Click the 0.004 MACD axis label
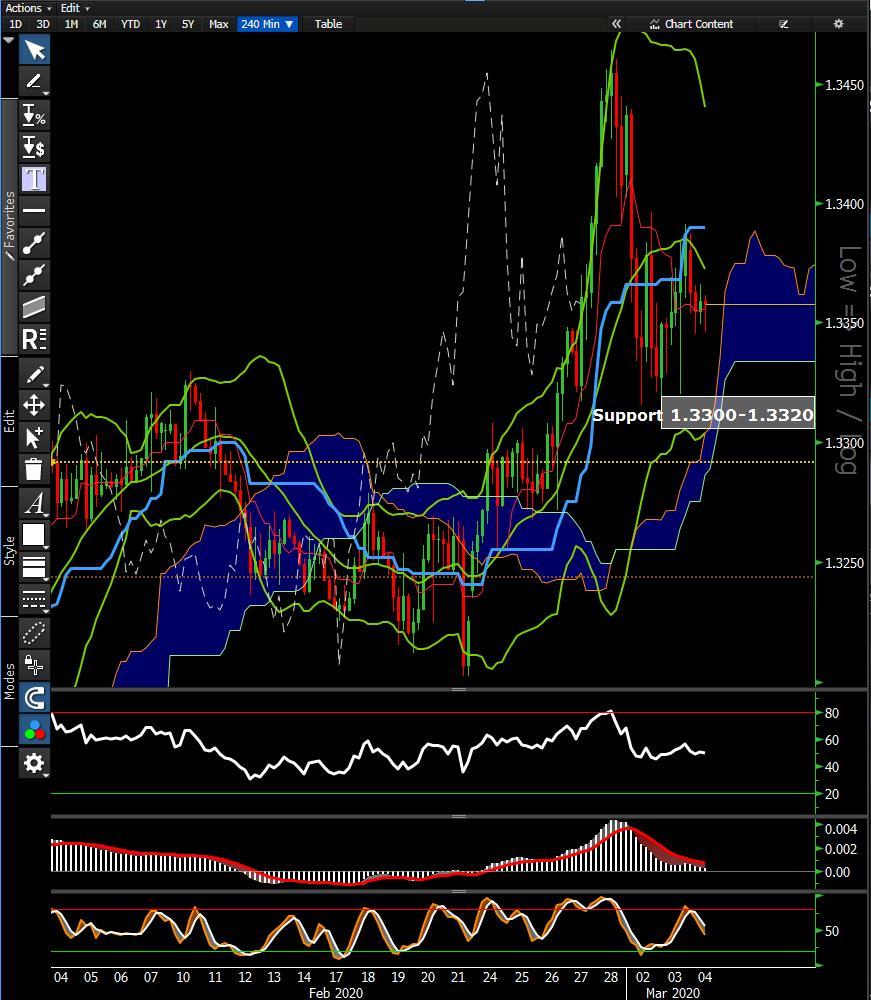This screenshot has width=871, height=1000. pyautogui.click(x=840, y=830)
